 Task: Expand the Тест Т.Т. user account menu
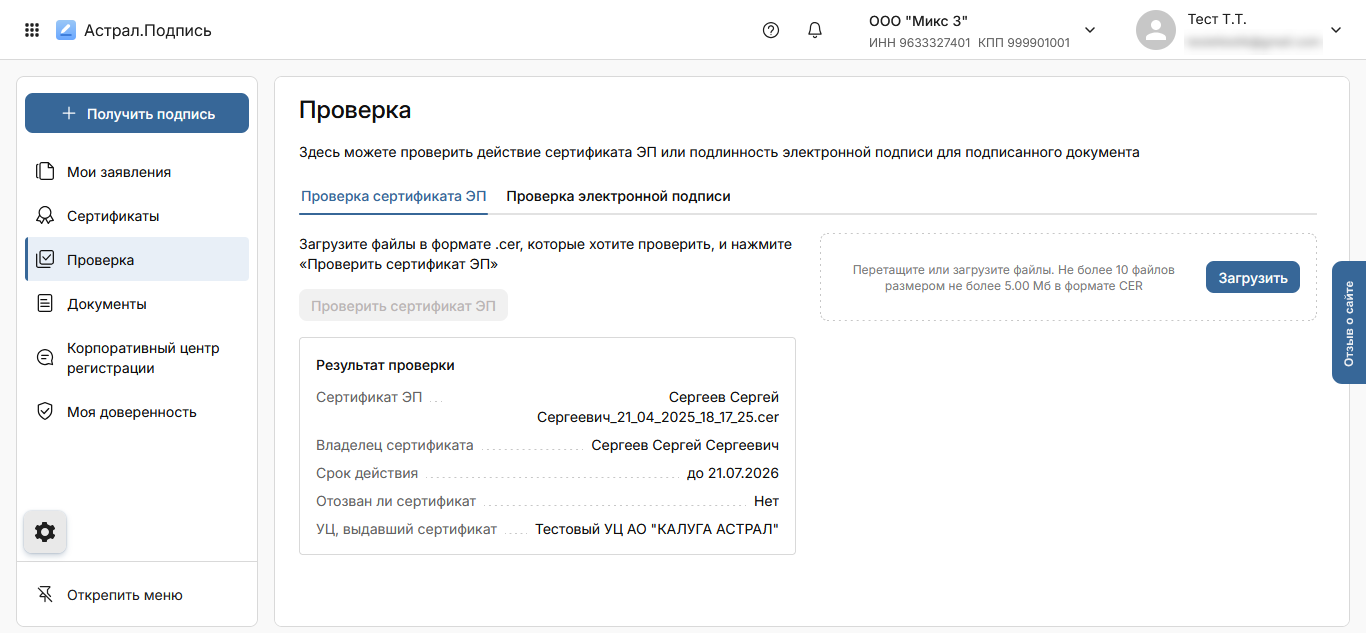coord(1335,30)
